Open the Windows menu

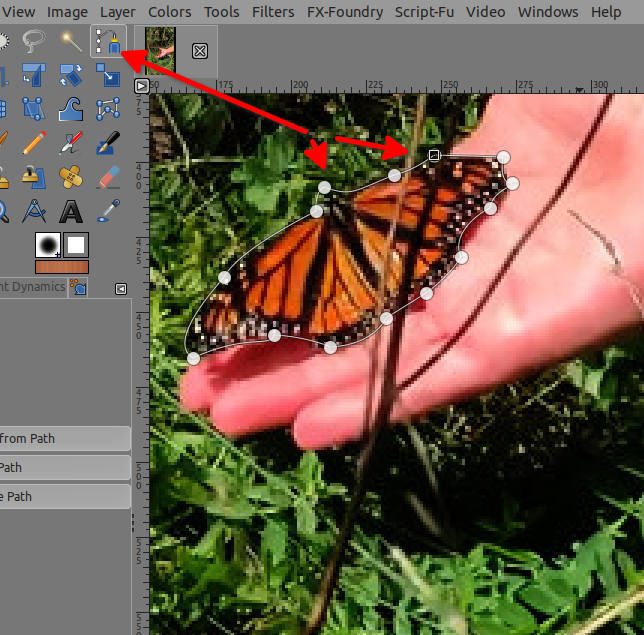click(x=548, y=12)
